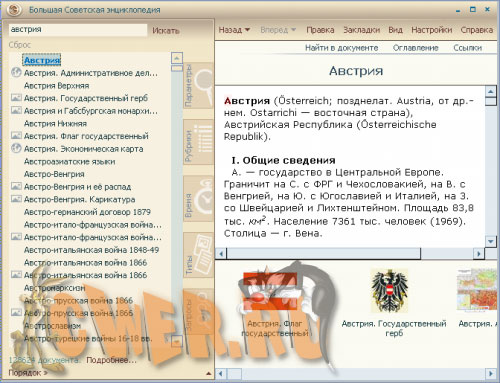500x383 pixels.
Task: Select Австрия Нижняя in results
Action: click(x=55, y=124)
